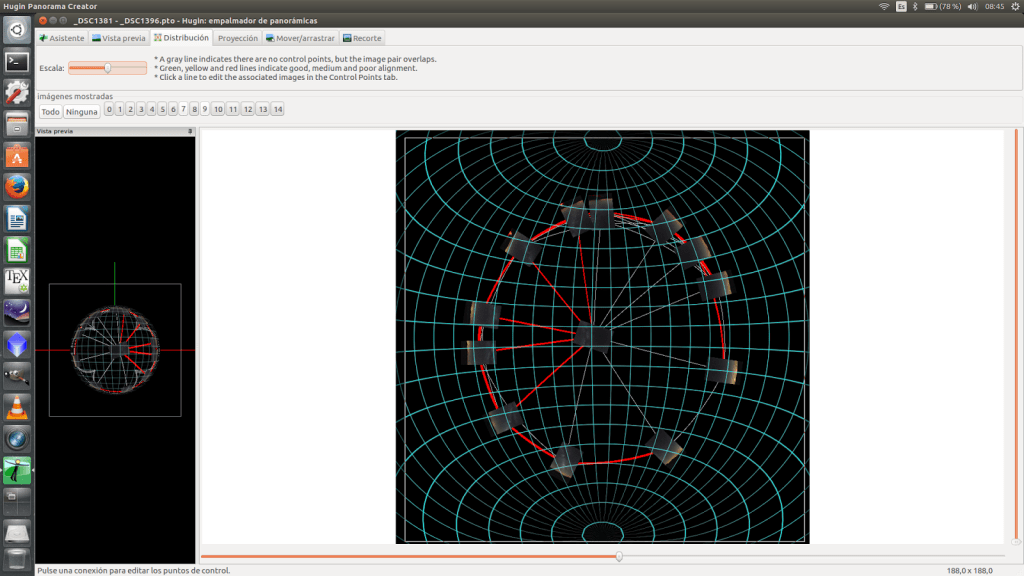The image size is (1024, 576).
Task: Switch to the Mover/arrastrar tab
Action: coord(301,38)
